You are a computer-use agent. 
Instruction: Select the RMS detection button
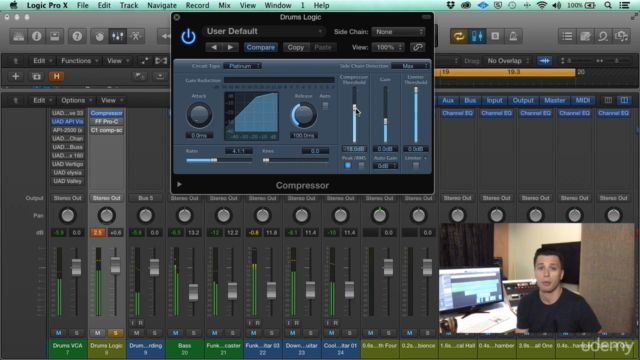tap(361, 166)
